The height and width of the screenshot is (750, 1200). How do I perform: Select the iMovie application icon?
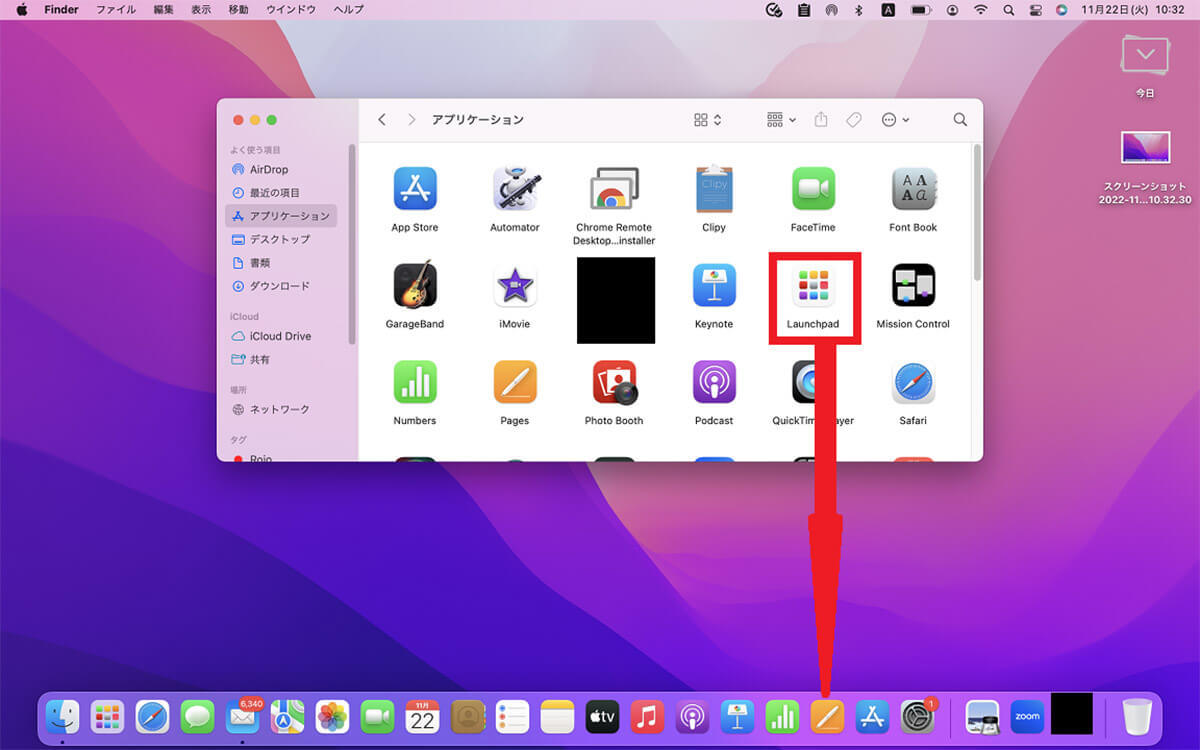point(515,286)
